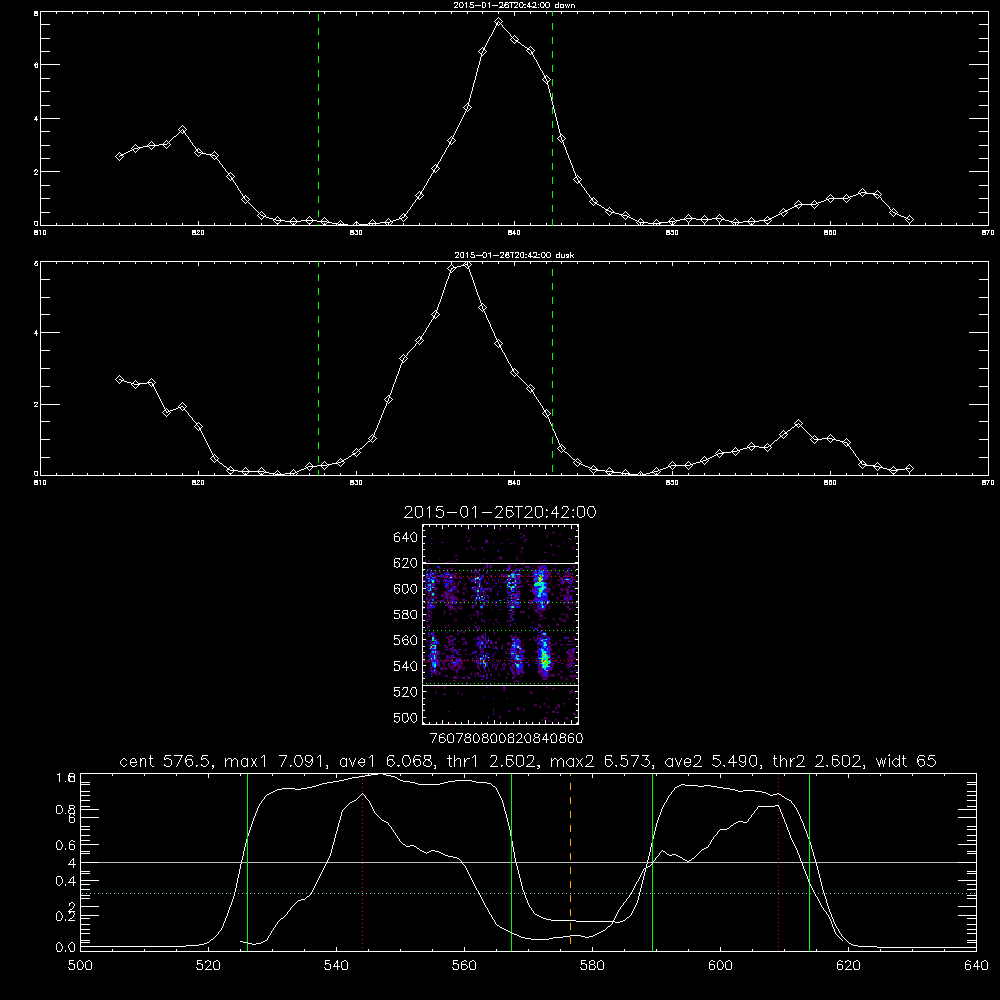Click the '0.0' y-axis label of the bottom plot
This screenshot has width=1000, height=1000.
(65, 948)
